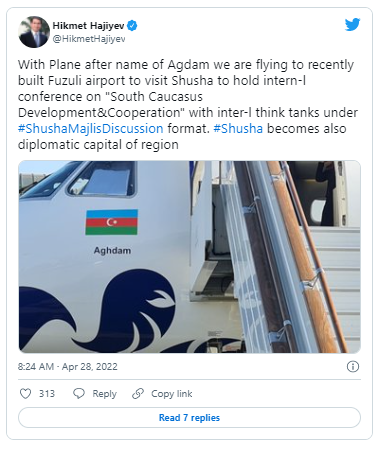Click the copy link chain icon
The image size is (386, 455).
click(x=138, y=394)
